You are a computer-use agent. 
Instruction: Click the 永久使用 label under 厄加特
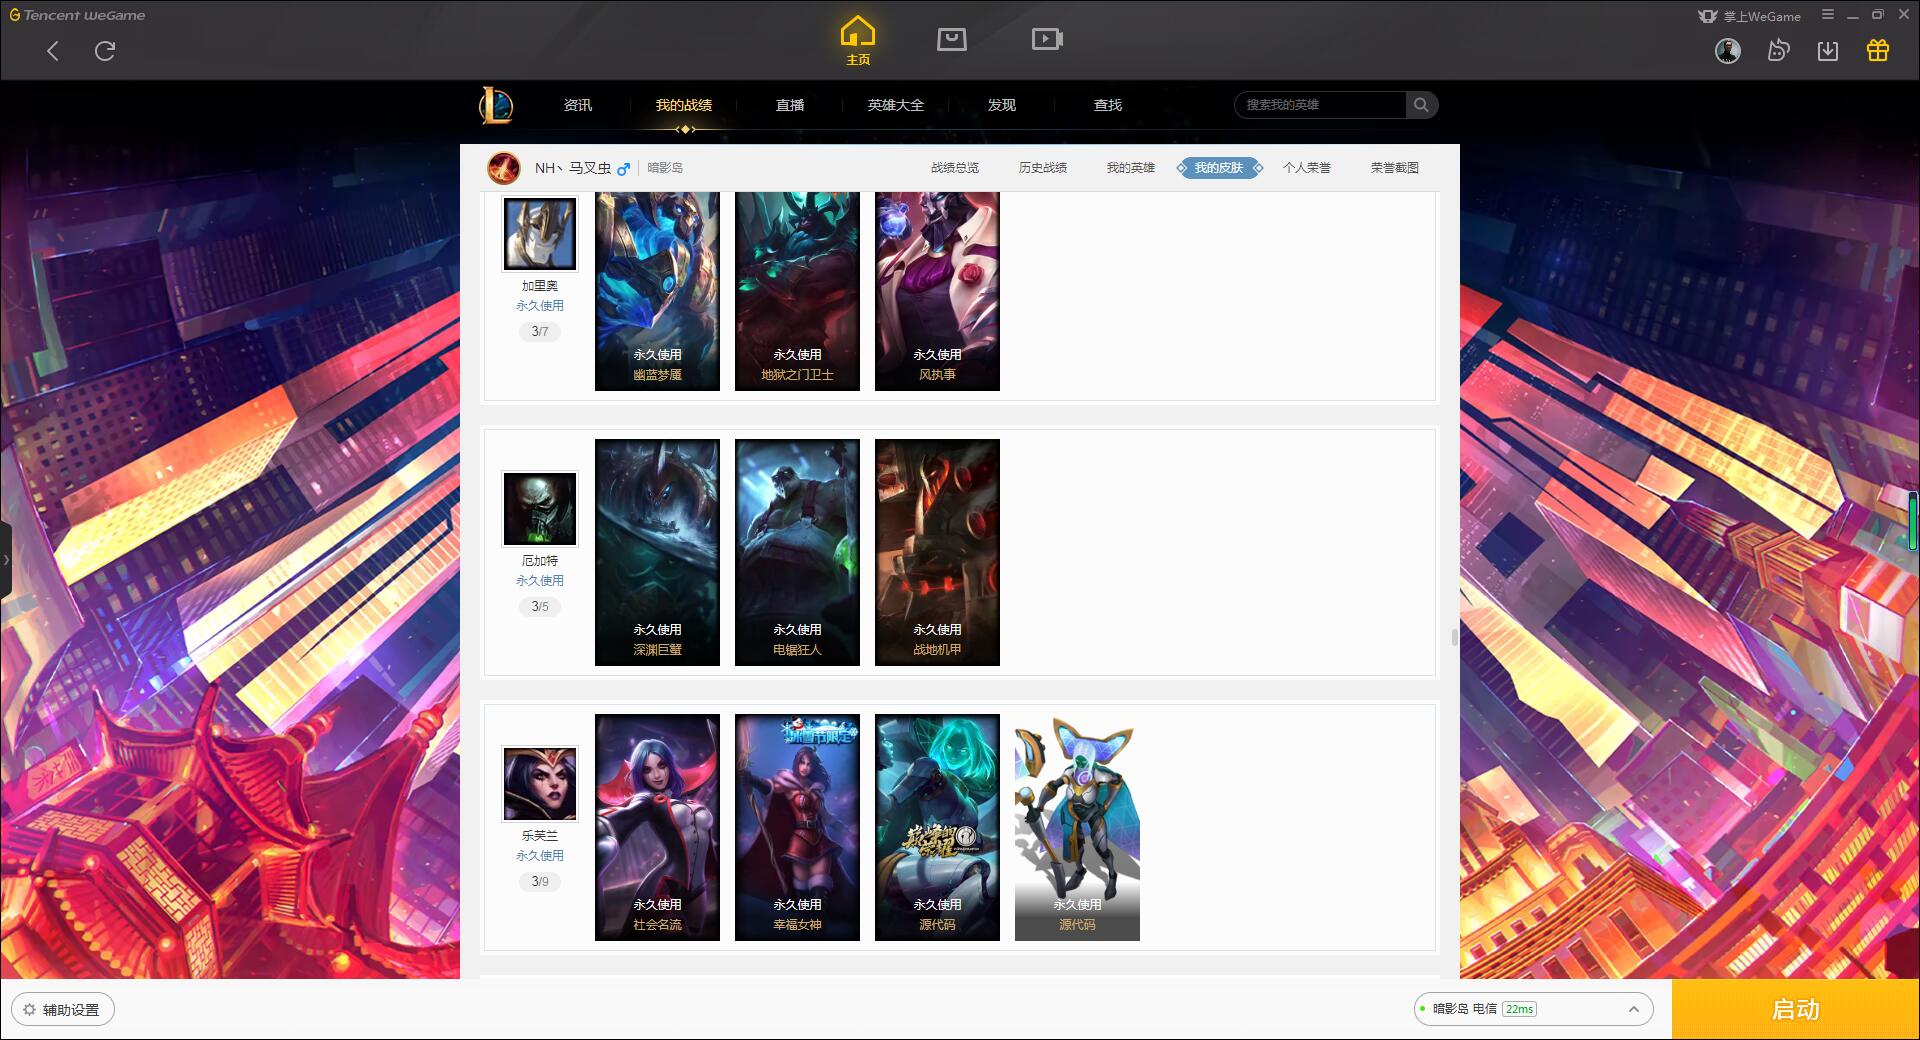[540, 581]
